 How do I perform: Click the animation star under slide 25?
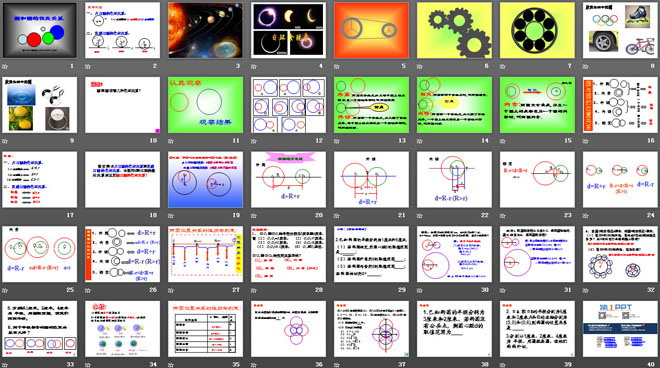click(x=5, y=290)
